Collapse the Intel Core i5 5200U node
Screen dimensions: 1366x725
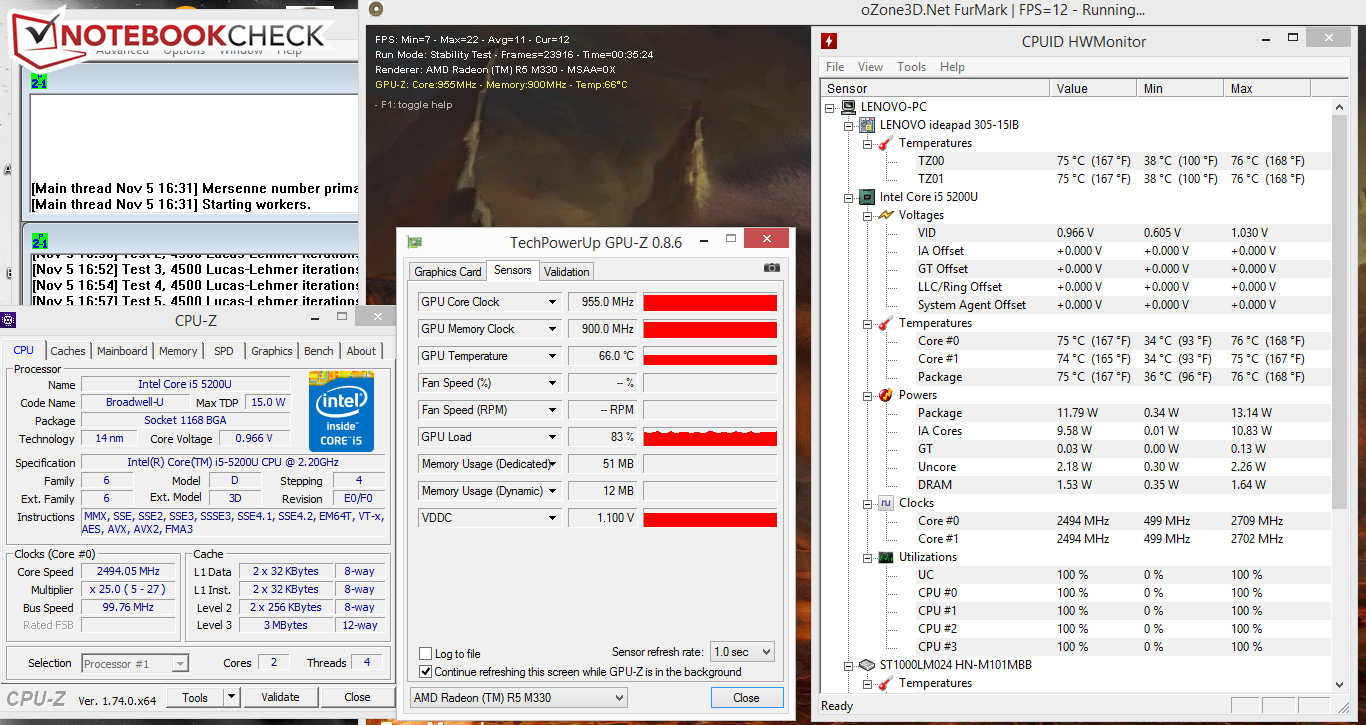tap(848, 197)
